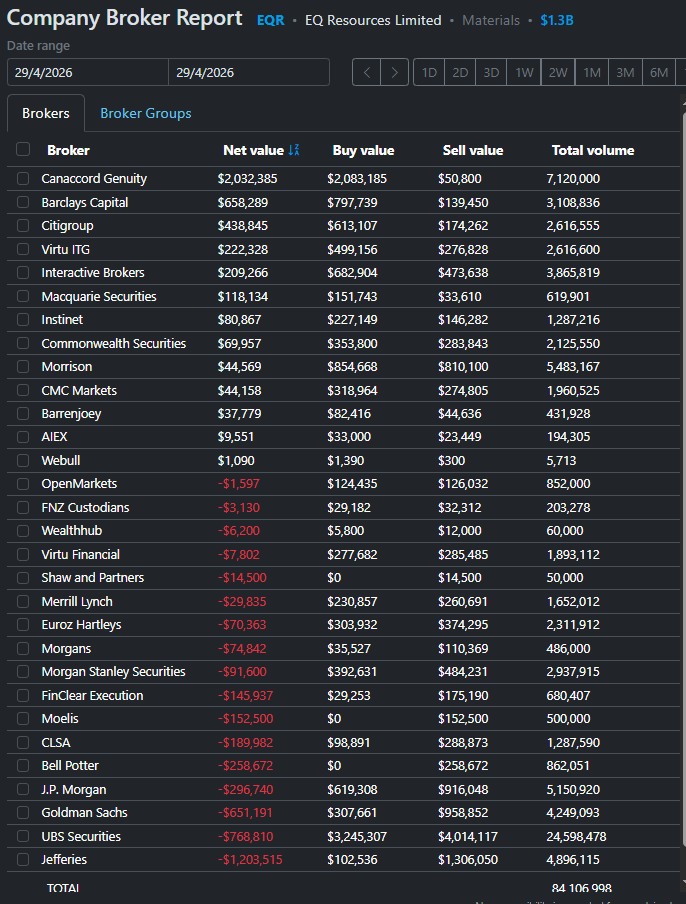The image size is (686, 904).
Task: Pick the 3M range button
Action: click(625, 73)
